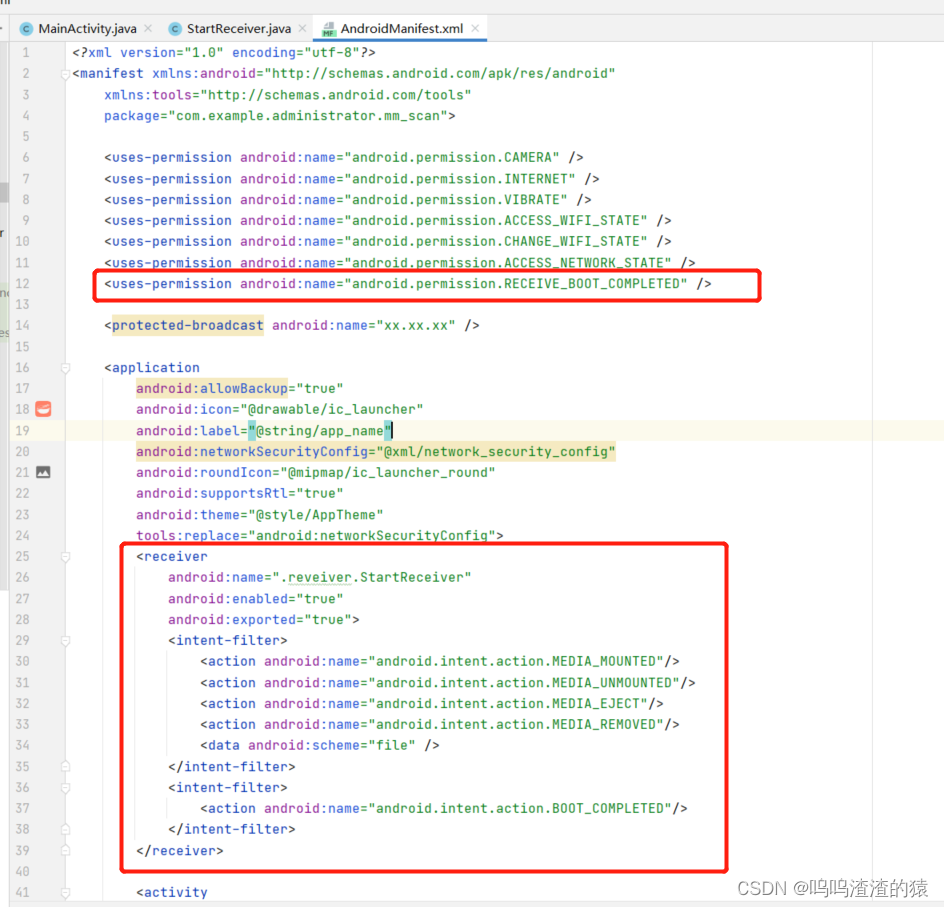The width and height of the screenshot is (944, 907).
Task: Click the closing receiver tag on line 39
Action: 180,851
